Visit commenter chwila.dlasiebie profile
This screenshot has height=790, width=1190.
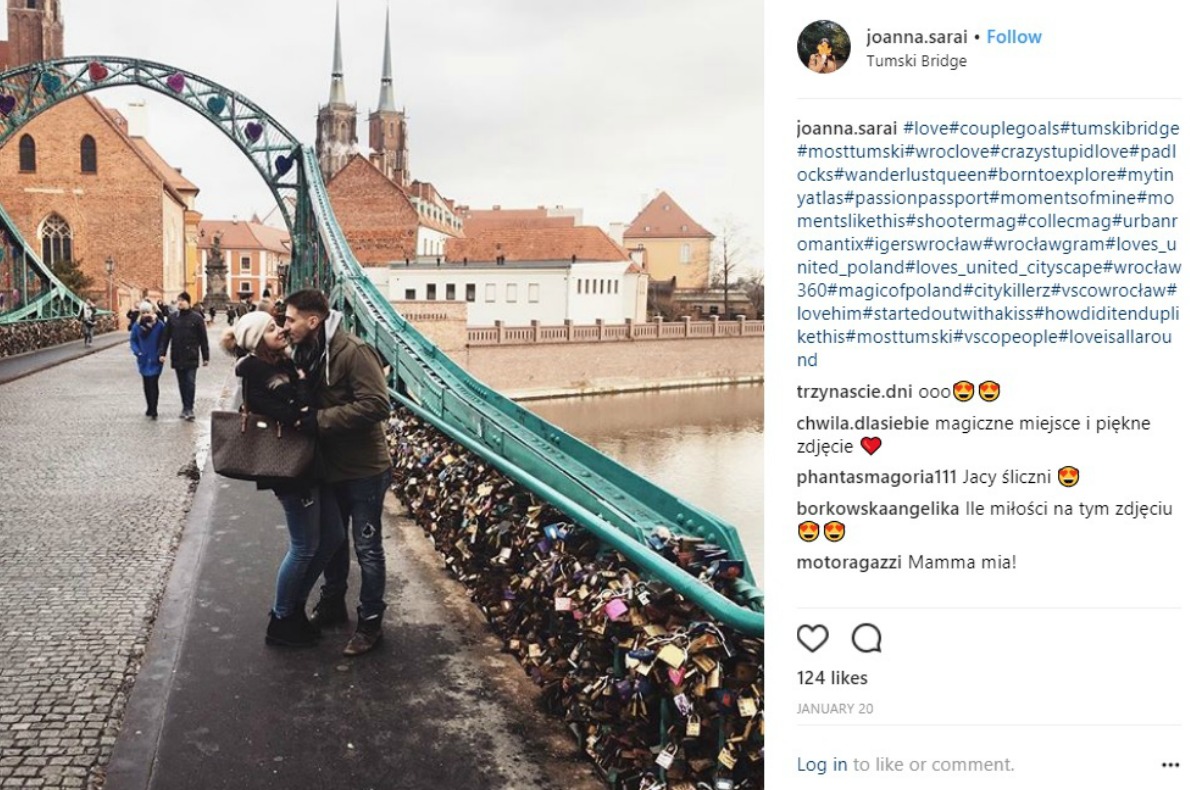point(863,423)
